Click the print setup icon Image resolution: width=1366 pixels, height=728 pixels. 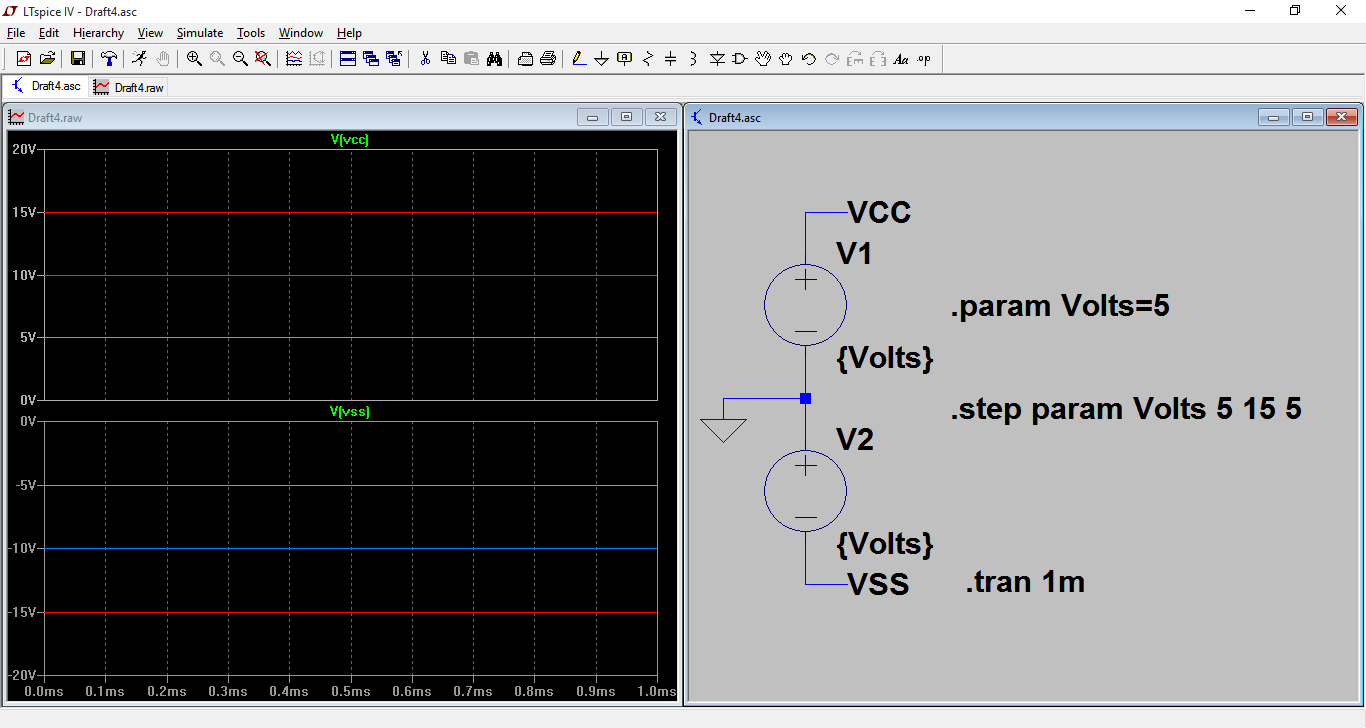click(525, 59)
